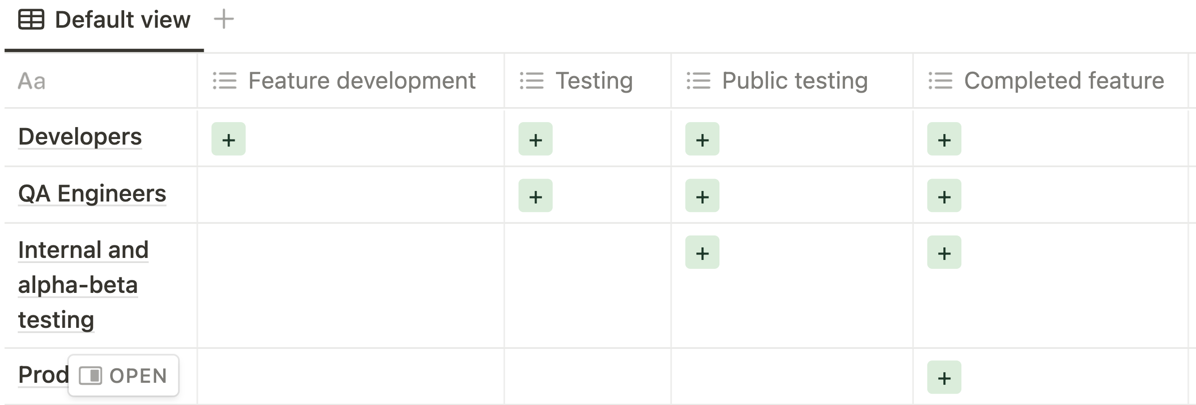Click the plus tag in Developers Completed feature

pyautogui.click(x=944, y=140)
